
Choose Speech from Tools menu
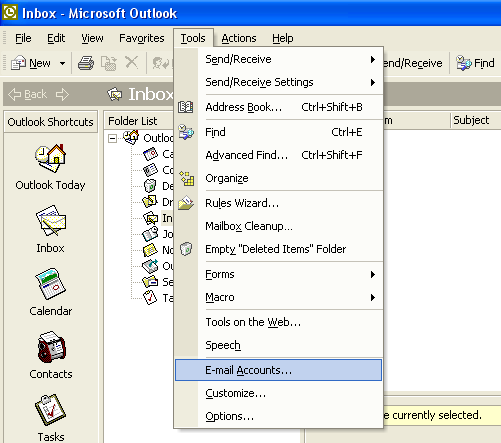278,345
